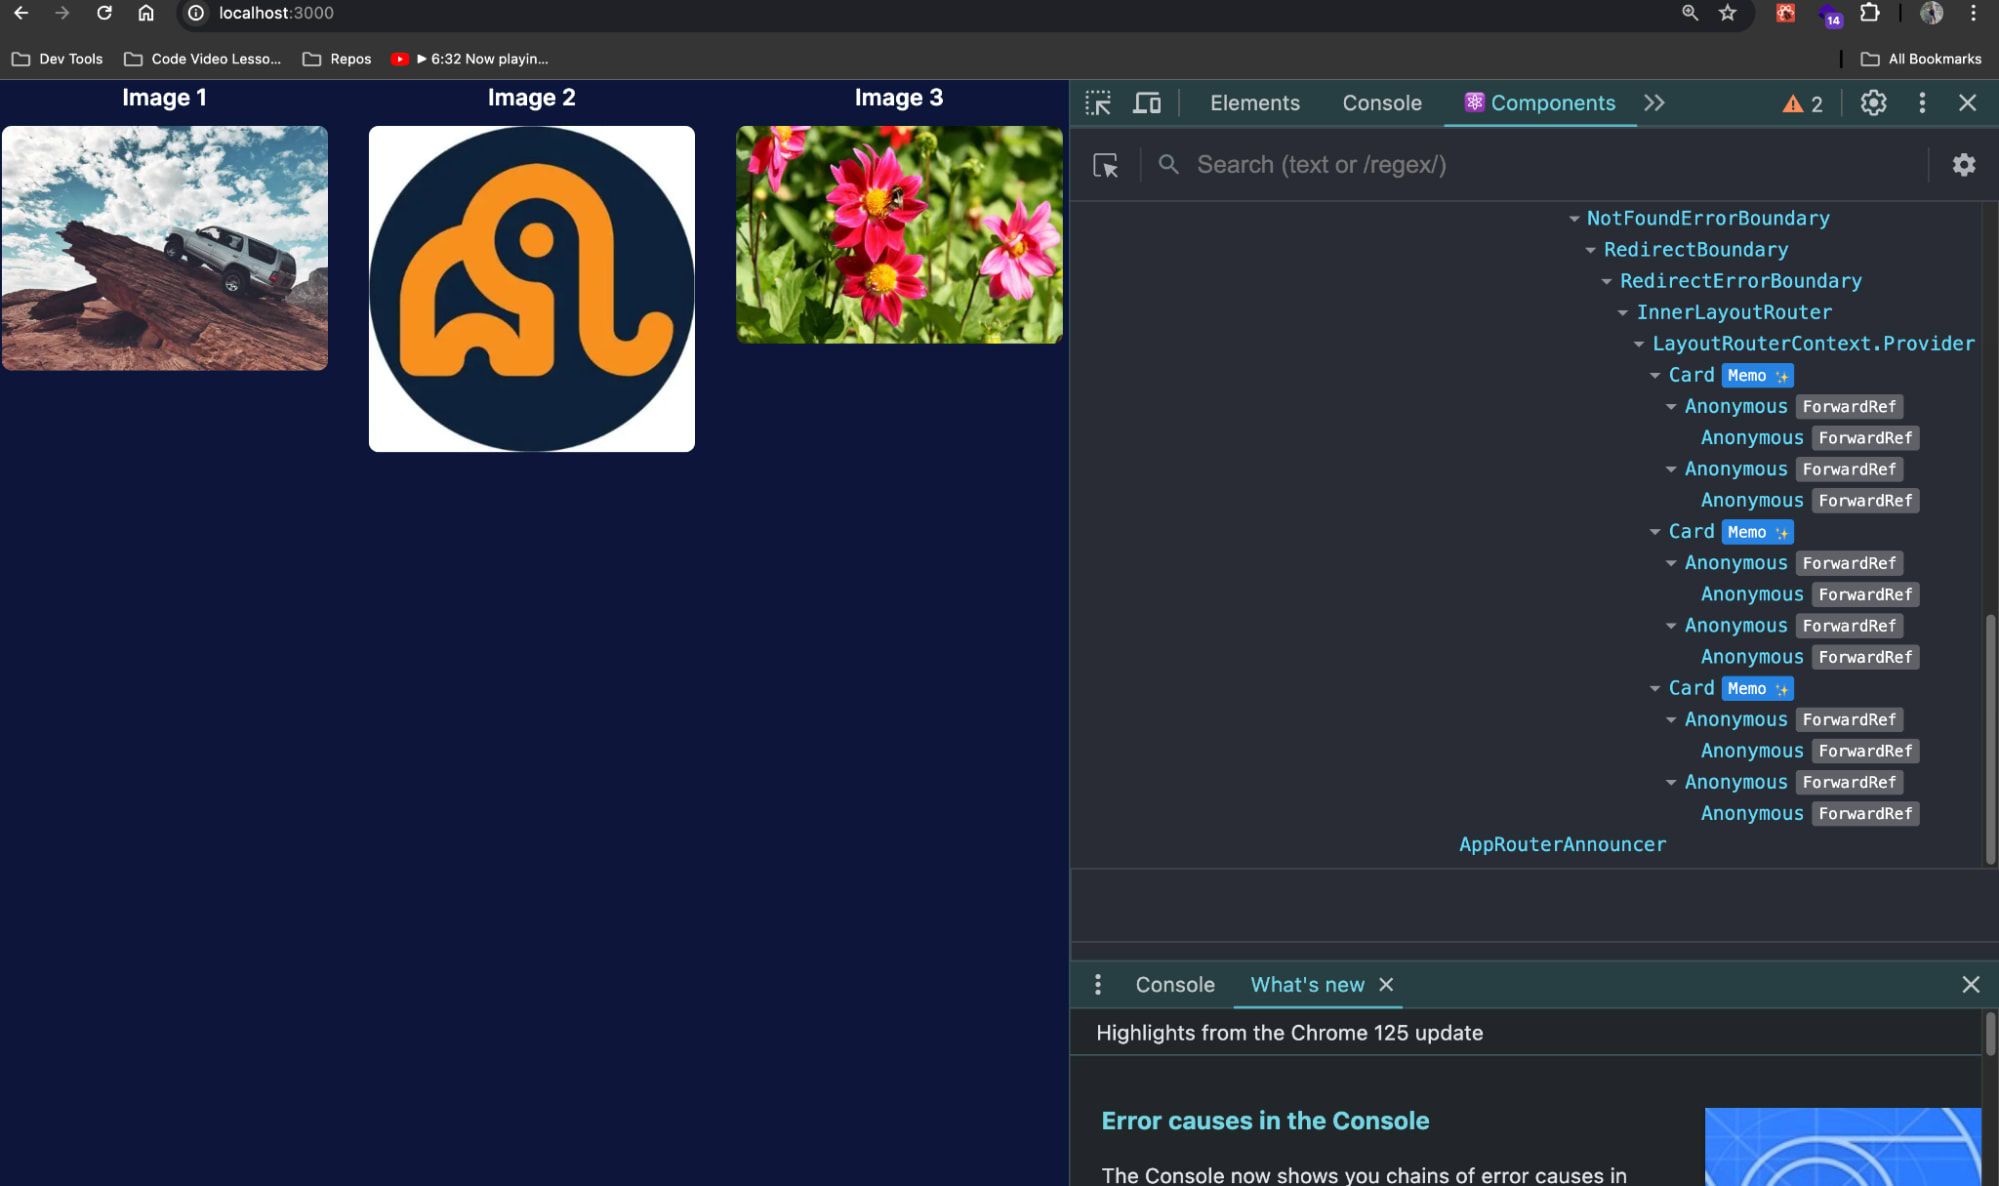Select the LayoutRouterContext.Provider component name
Viewport: 1999px width, 1186px height.
[1813, 343]
